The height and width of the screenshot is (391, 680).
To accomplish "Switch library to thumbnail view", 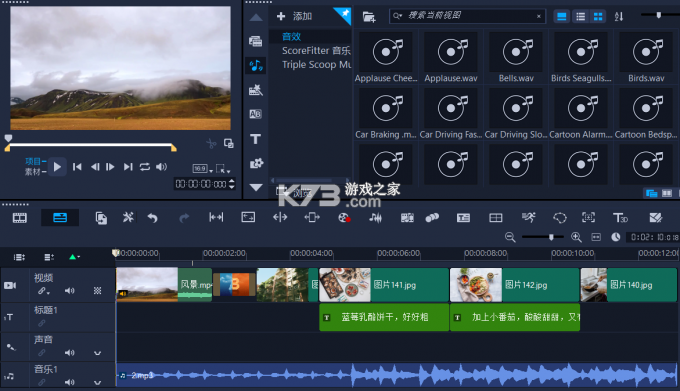I will tap(598, 17).
